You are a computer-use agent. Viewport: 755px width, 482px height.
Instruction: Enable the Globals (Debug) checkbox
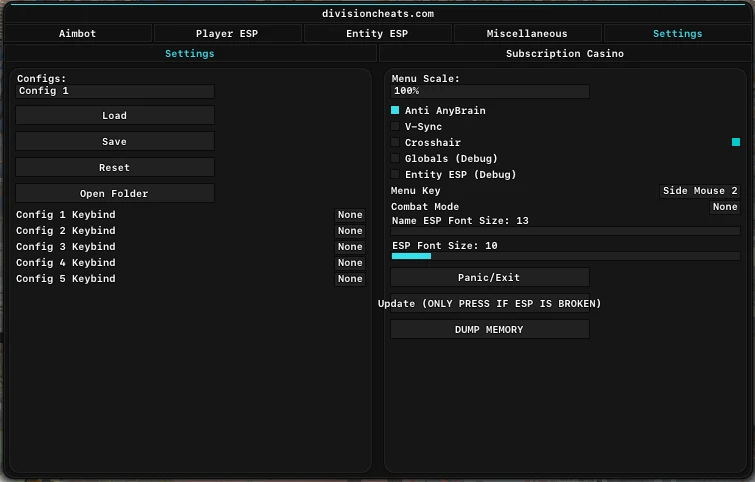pyautogui.click(x=395, y=158)
